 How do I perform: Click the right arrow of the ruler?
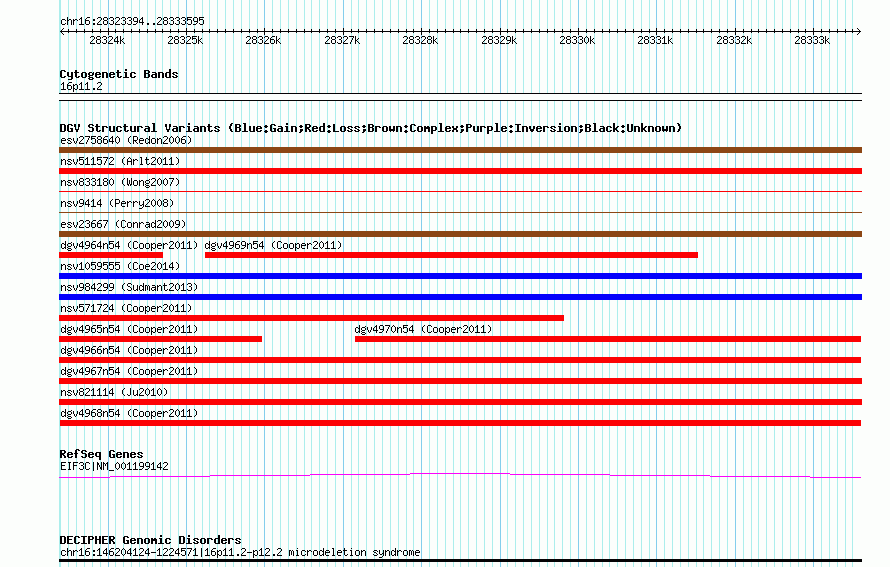tap(859, 31)
